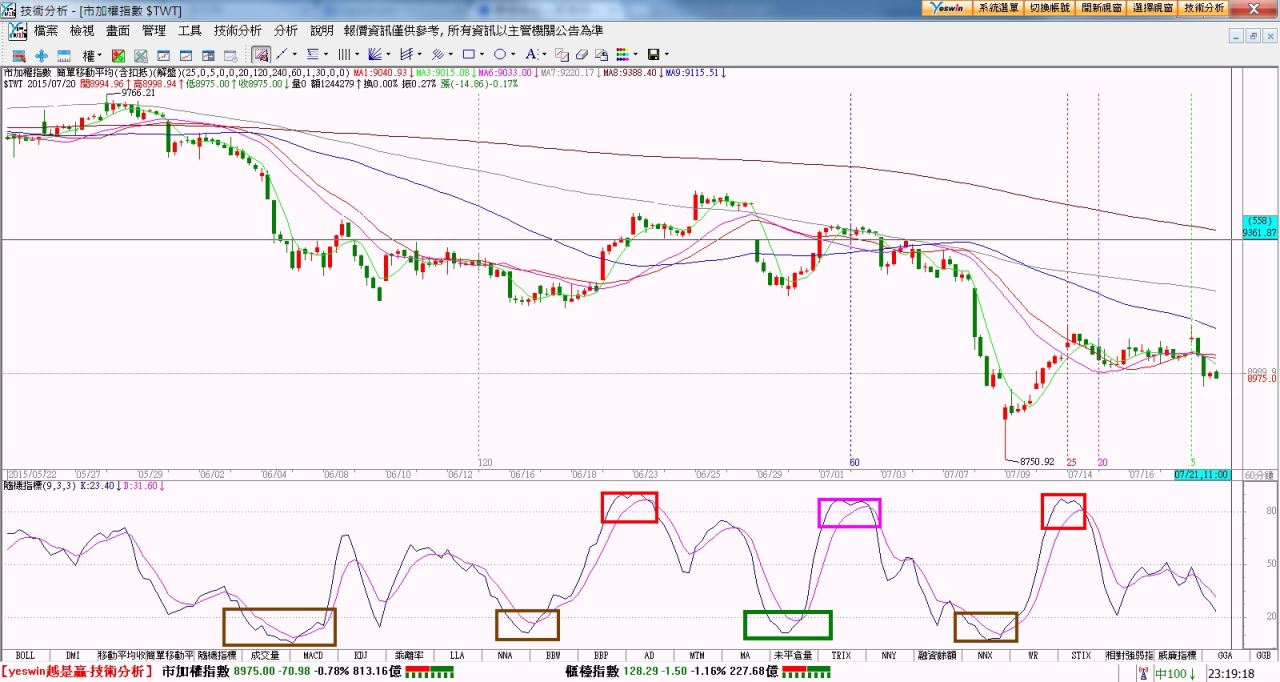This screenshot has width=1280, height=682.
Task: Click the 開新視窗 button
Action: tap(1101, 7)
